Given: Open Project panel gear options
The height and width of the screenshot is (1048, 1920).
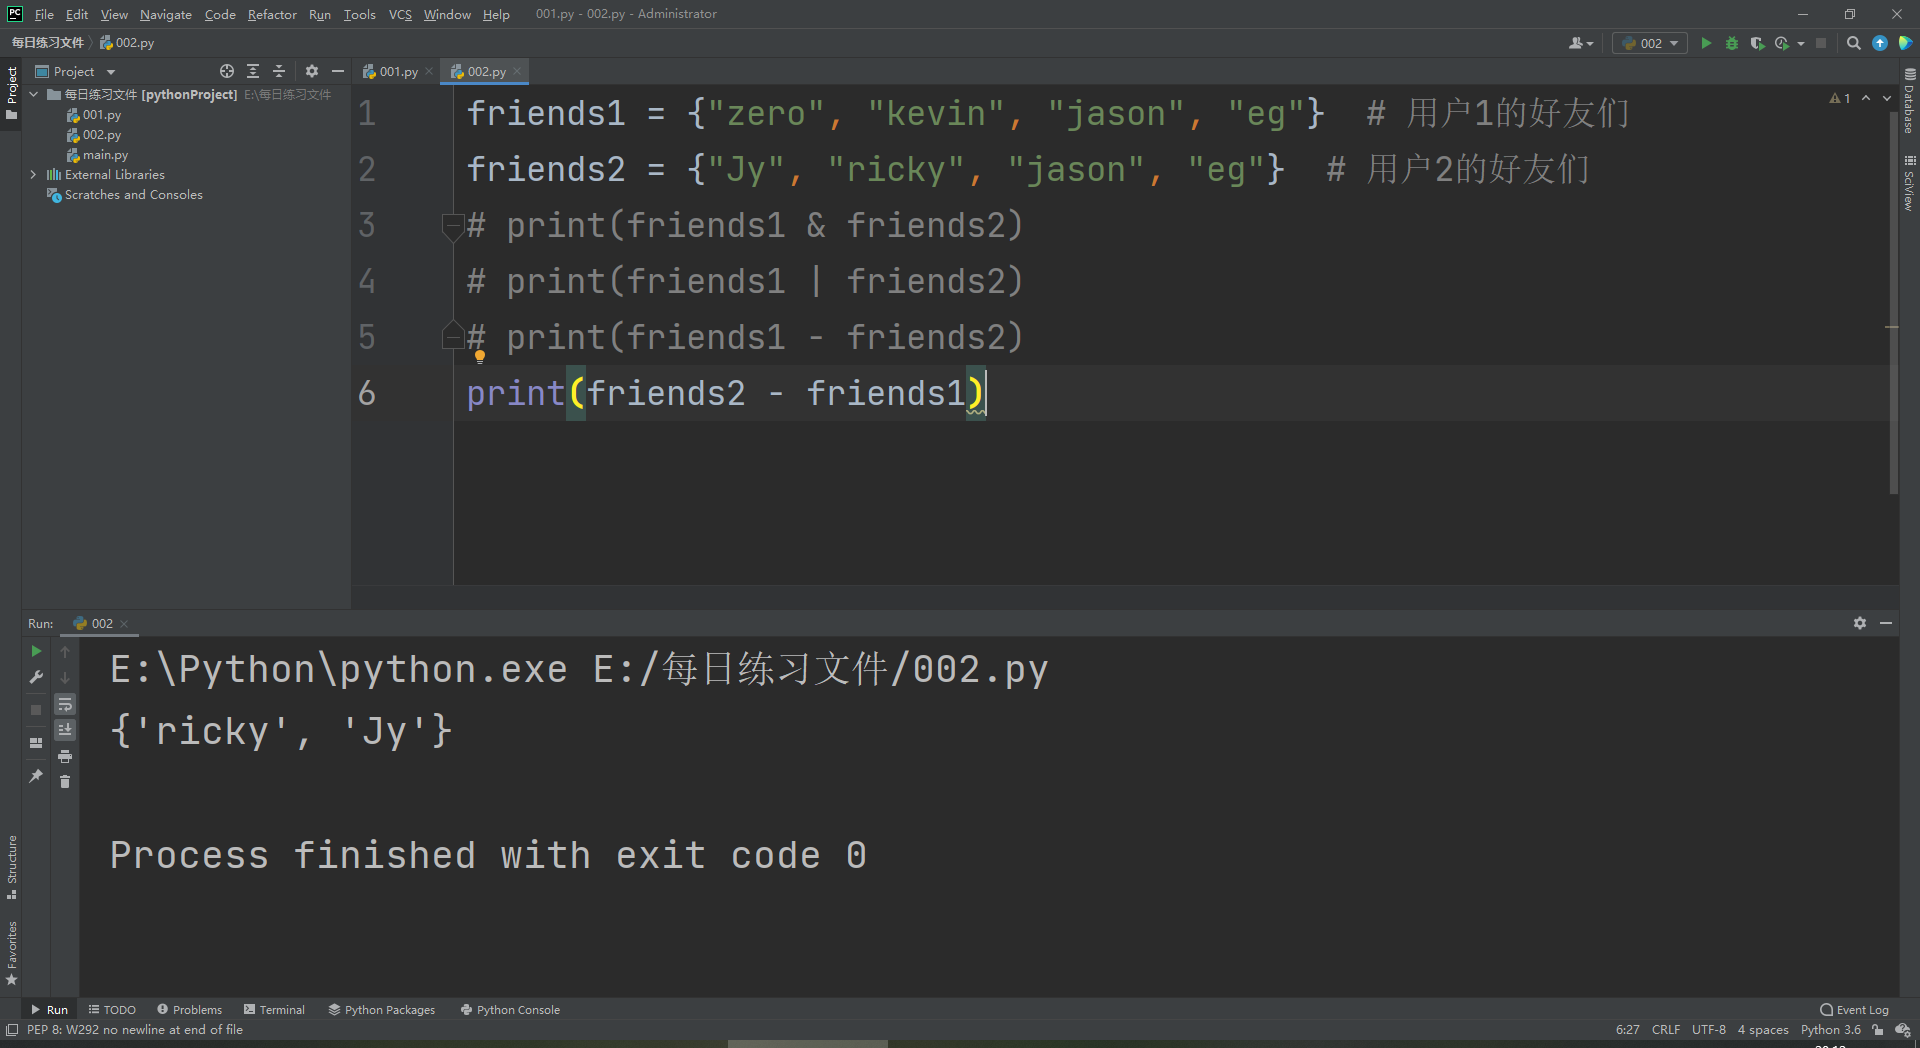Looking at the screenshot, I should pos(312,71).
